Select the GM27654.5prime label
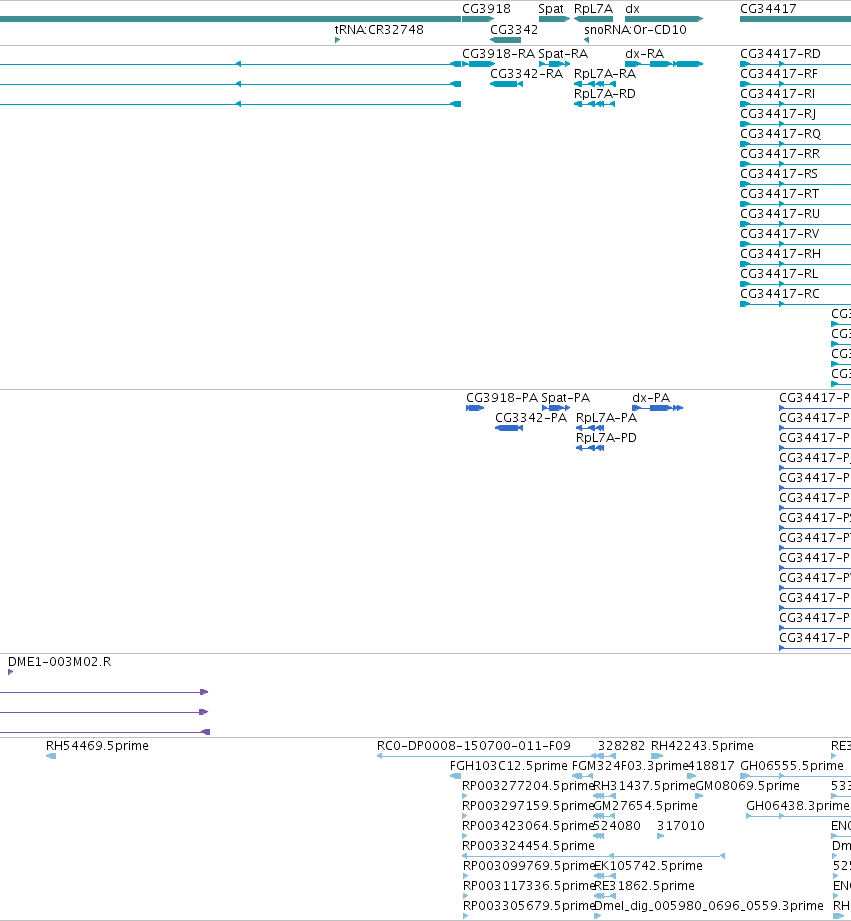The image size is (851, 921). [x=646, y=805]
